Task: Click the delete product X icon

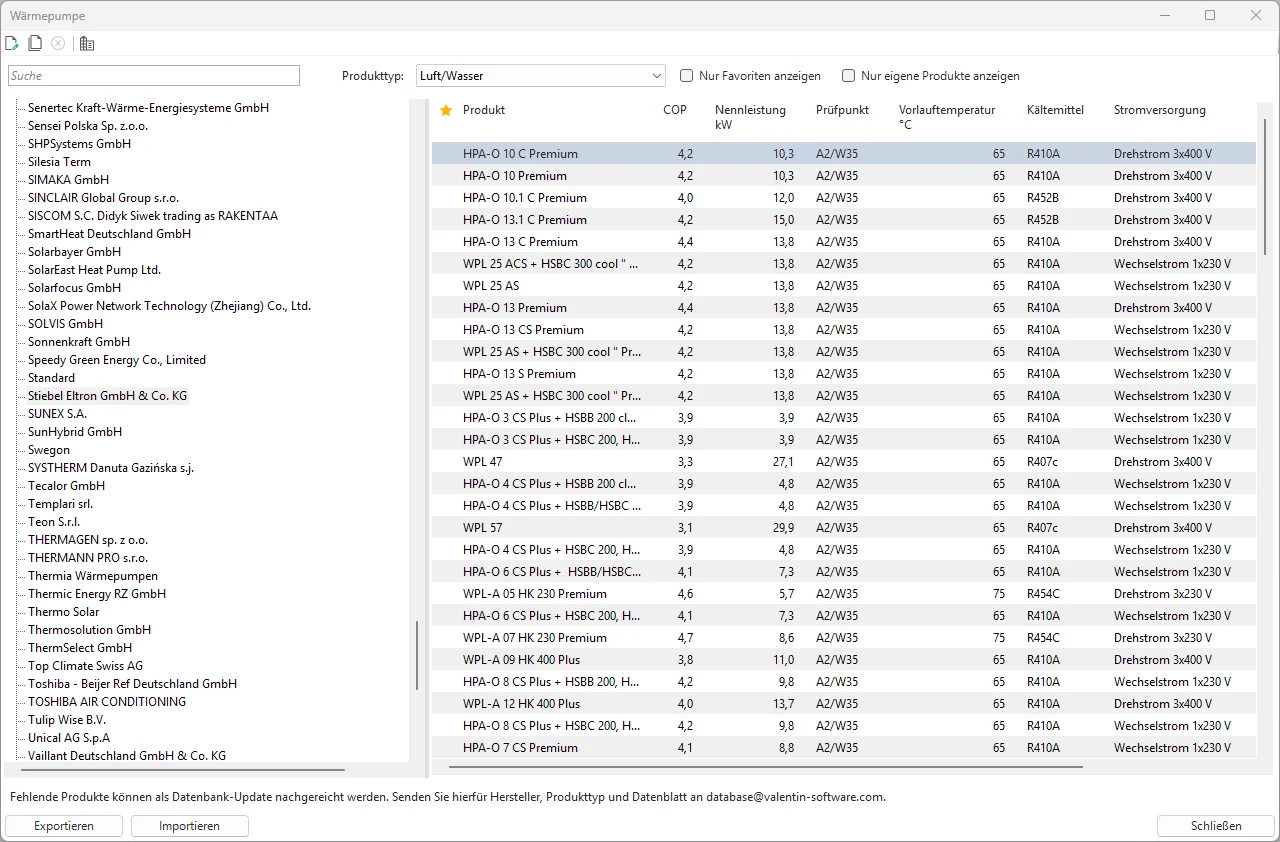Action: (58, 43)
